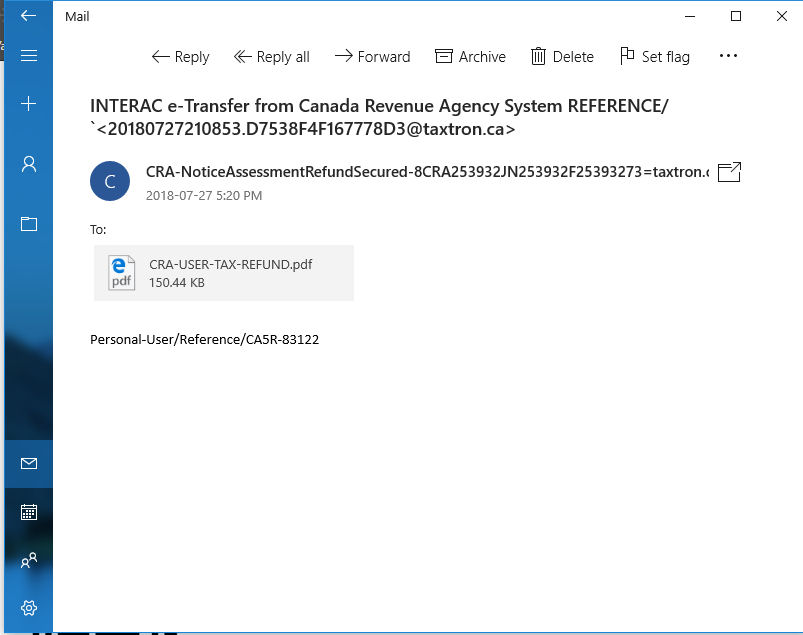Open the Folders icon in sidebar
803x635 pixels.
click(x=29, y=223)
